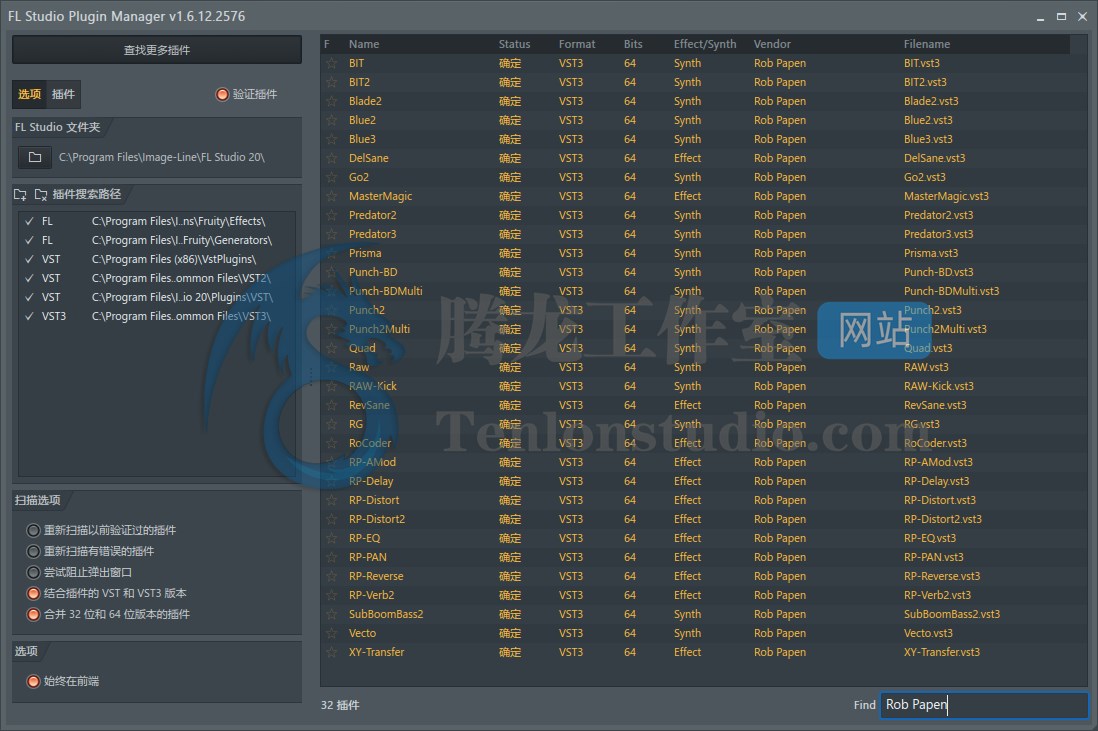Toggle the Vecto favorite star

[331, 633]
